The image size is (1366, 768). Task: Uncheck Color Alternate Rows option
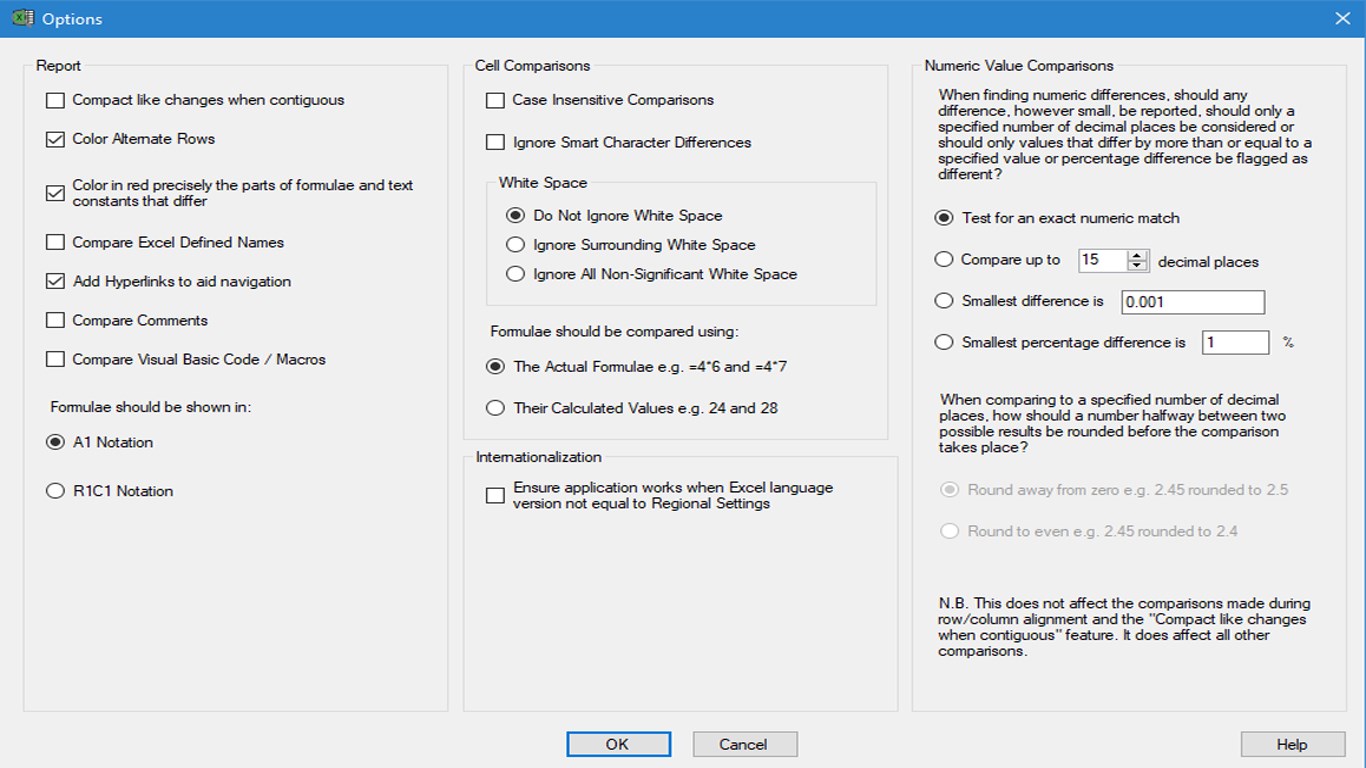(x=56, y=139)
